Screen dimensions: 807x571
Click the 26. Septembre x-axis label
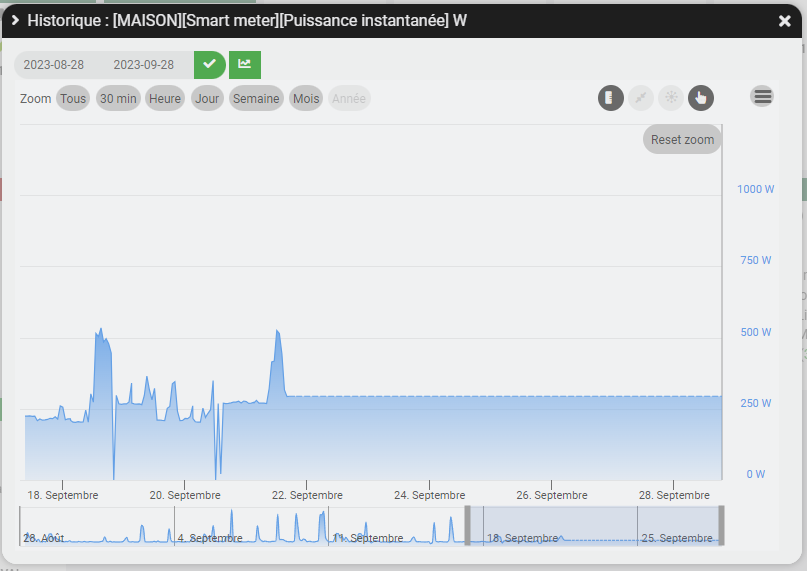[552, 495]
